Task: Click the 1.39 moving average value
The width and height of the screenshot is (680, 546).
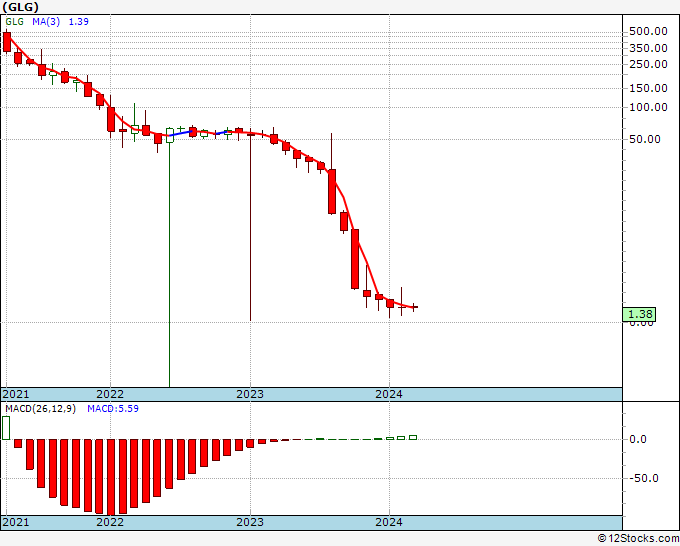Action: pyautogui.click(x=78, y=22)
